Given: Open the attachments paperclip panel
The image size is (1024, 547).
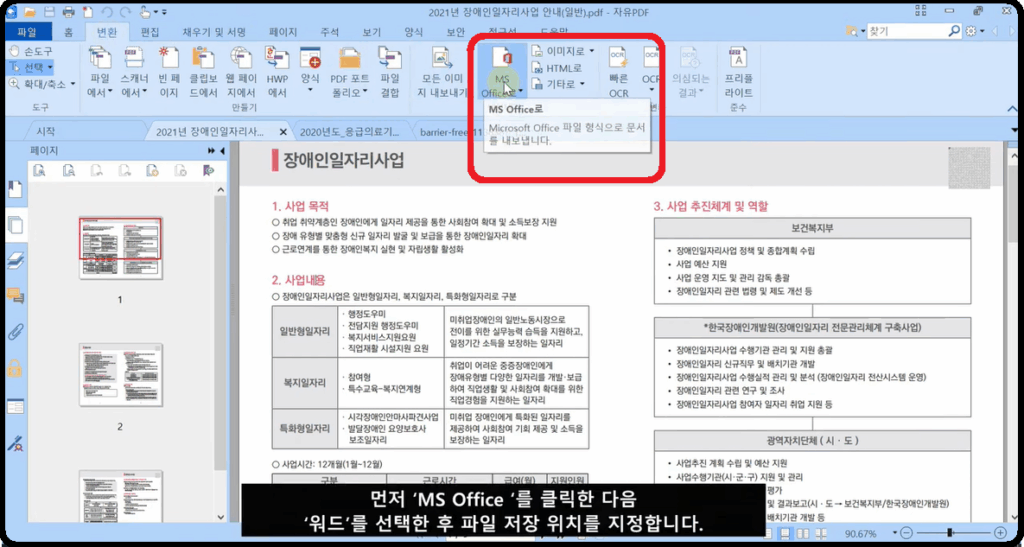Looking at the screenshot, I should coord(15,332).
